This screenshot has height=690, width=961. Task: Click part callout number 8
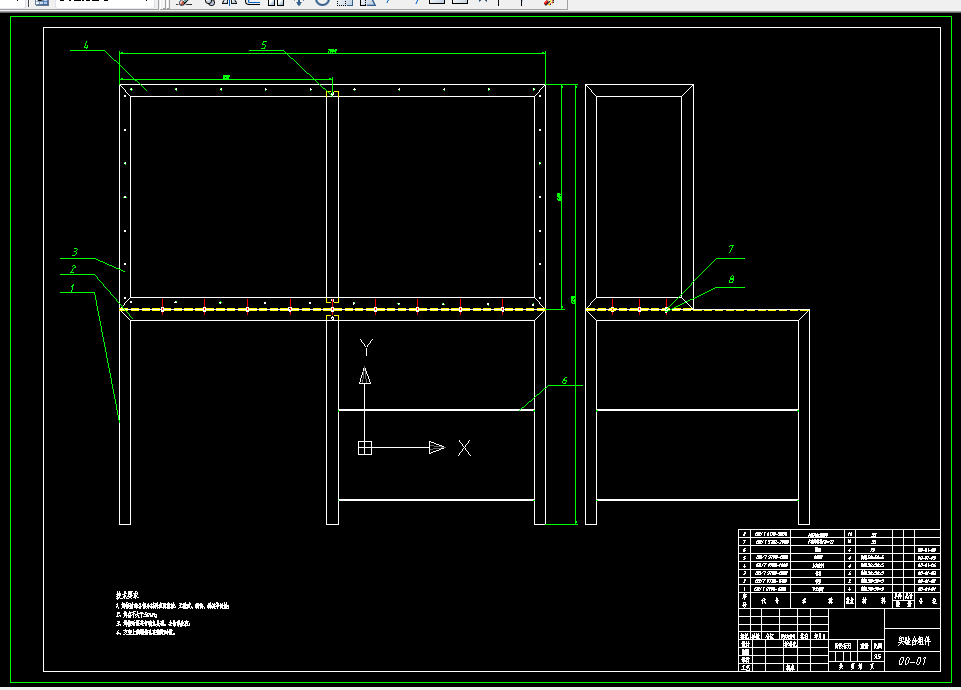[x=731, y=279]
